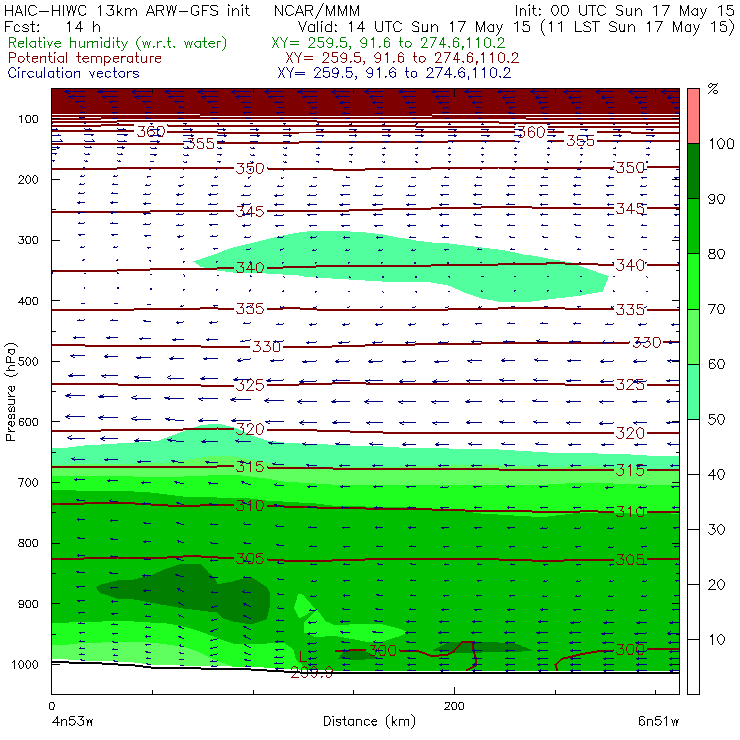Click the "4n53w" start coordinate label
Screen dimensions: 740x740
click(72, 721)
